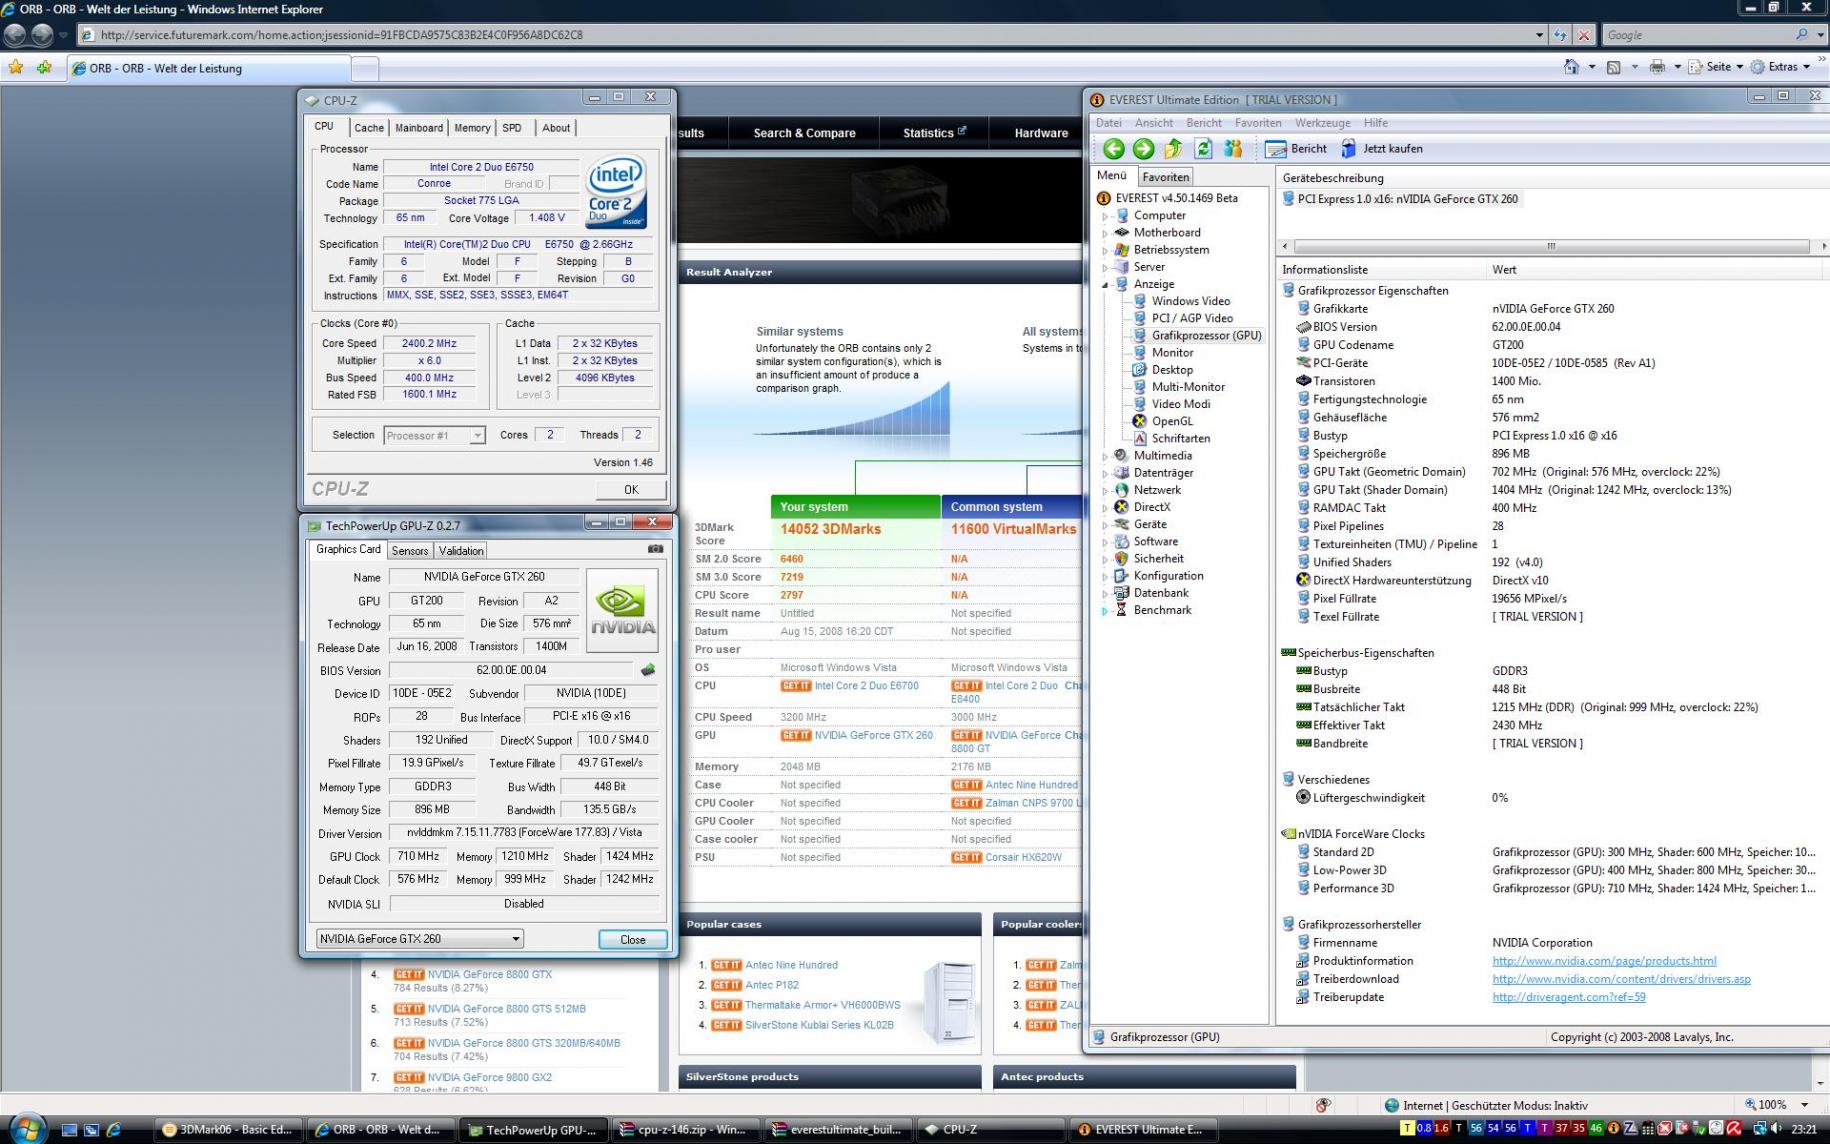Expand Multimedia node in EVEREST tree
This screenshot has height=1144, width=1830.
coord(1105,456)
